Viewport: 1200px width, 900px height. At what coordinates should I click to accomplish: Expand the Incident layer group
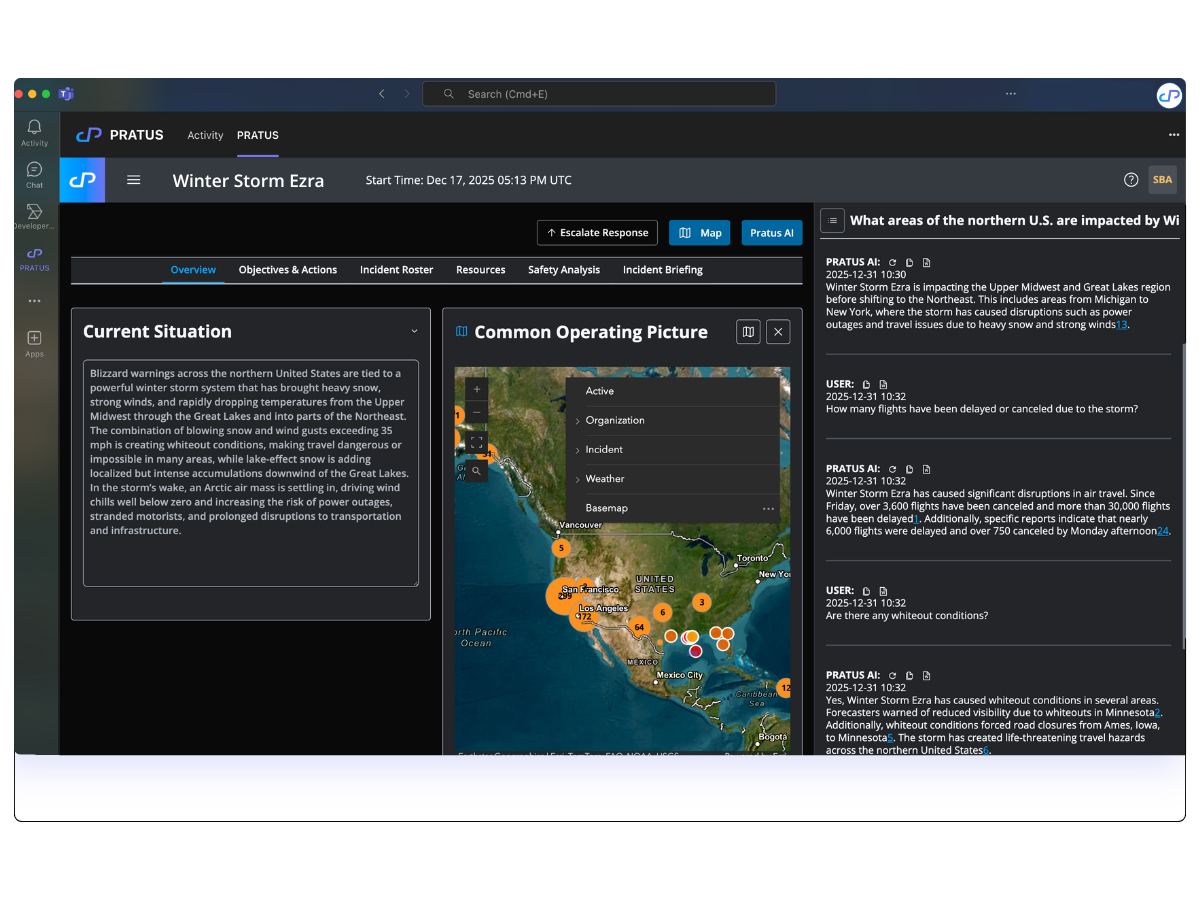tap(579, 449)
